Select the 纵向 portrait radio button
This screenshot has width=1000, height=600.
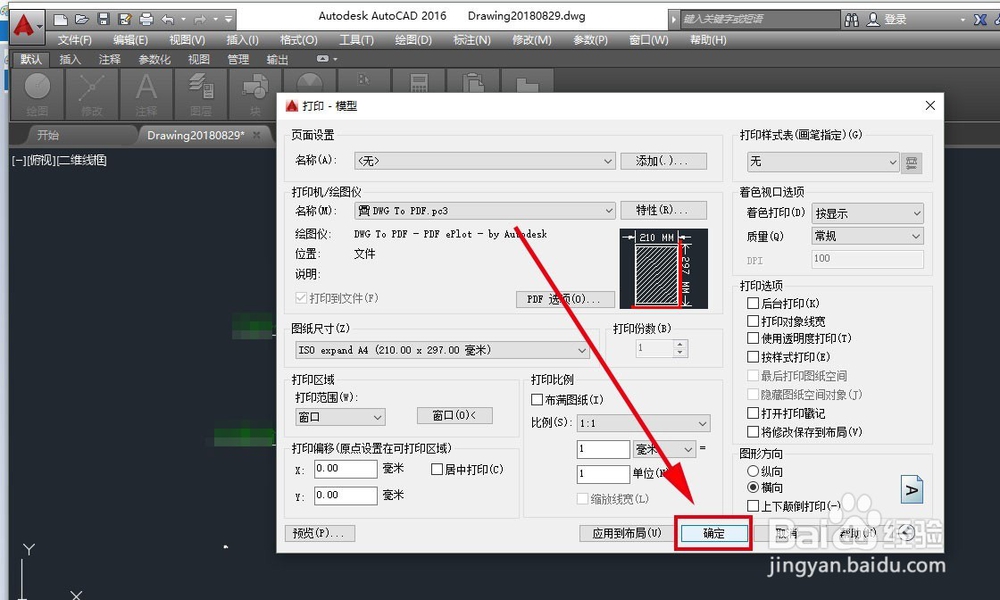tap(753, 471)
